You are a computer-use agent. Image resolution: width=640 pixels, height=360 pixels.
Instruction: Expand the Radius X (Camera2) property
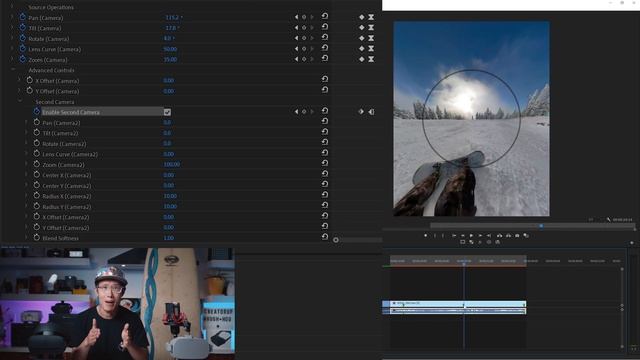(x=27, y=196)
